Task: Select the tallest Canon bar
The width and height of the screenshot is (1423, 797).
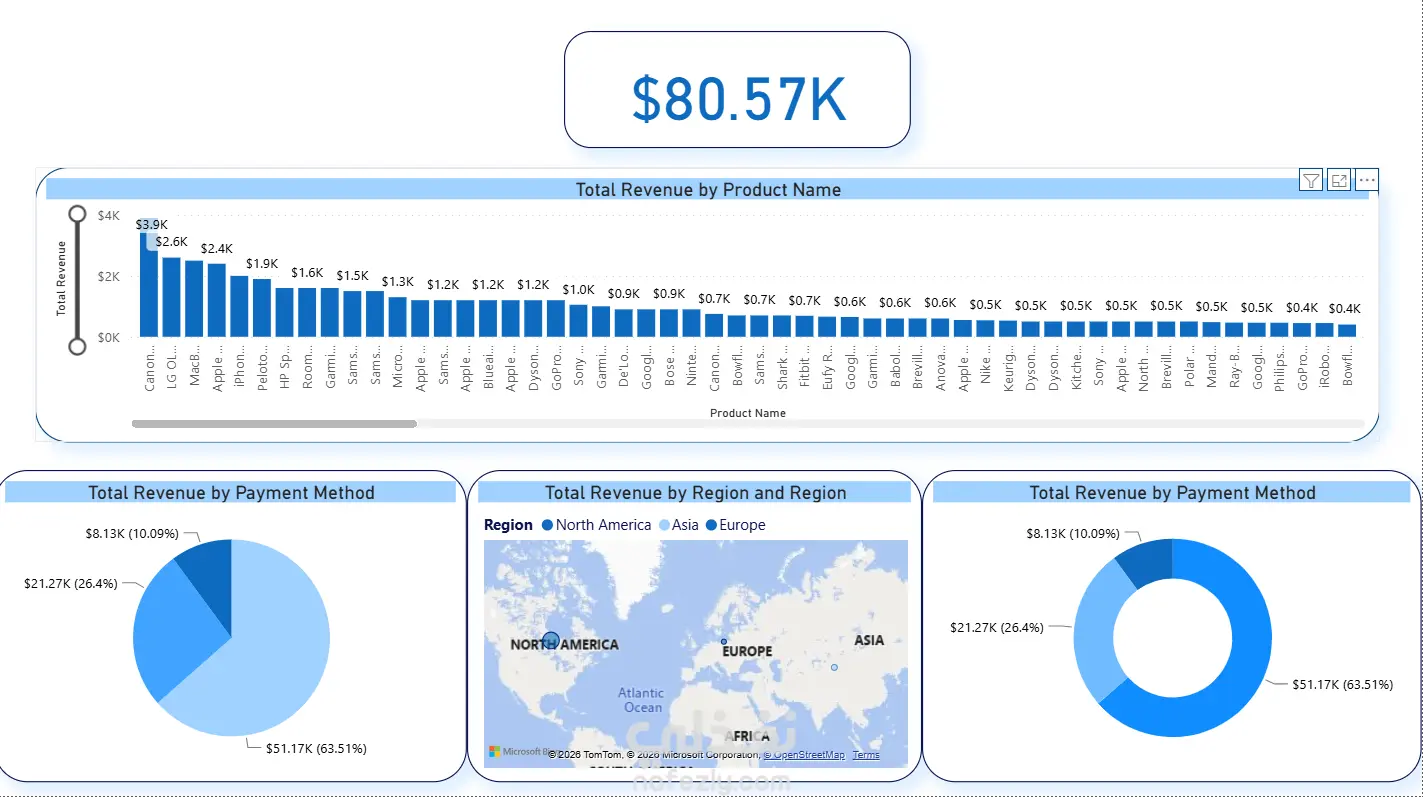Action: [148, 278]
